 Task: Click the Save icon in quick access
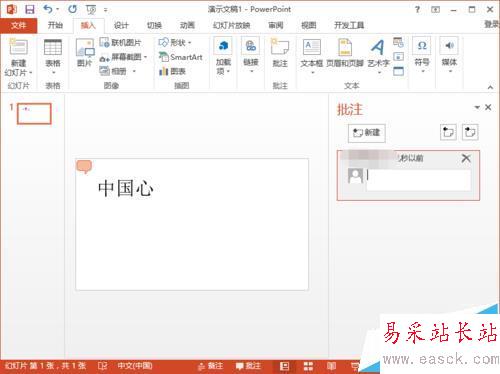point(30,9)
